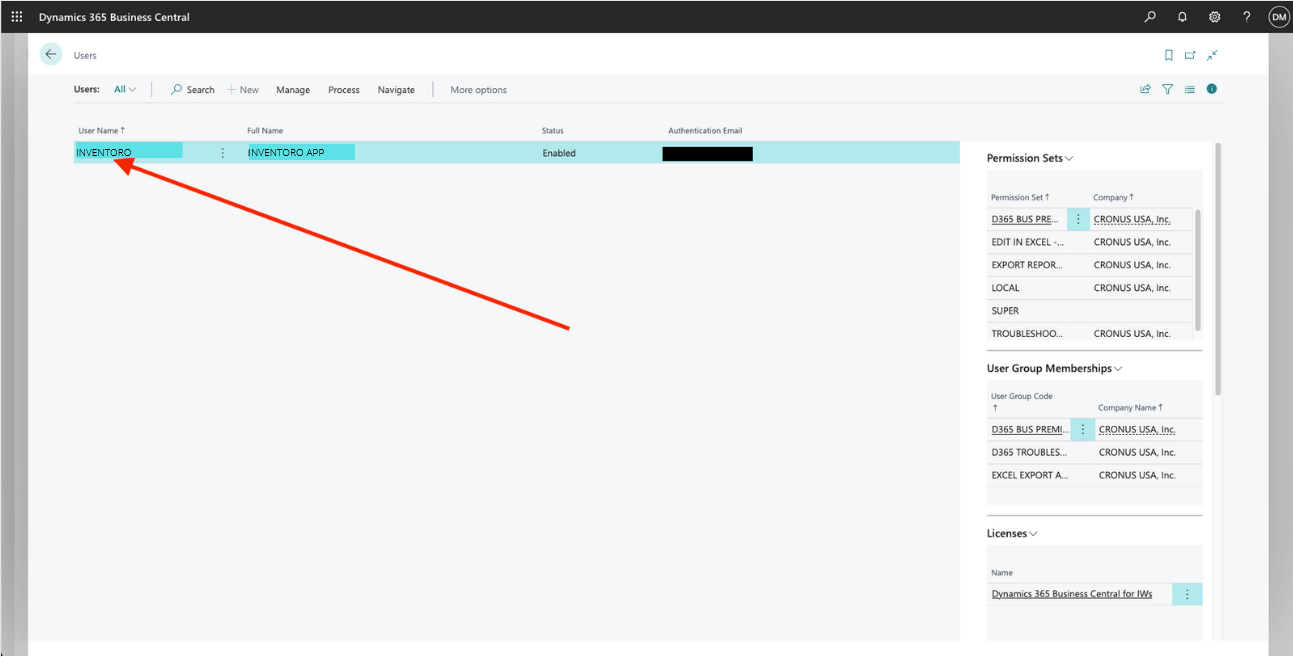
Task: Open the Settings gear menu
Action: point(1214,17)
